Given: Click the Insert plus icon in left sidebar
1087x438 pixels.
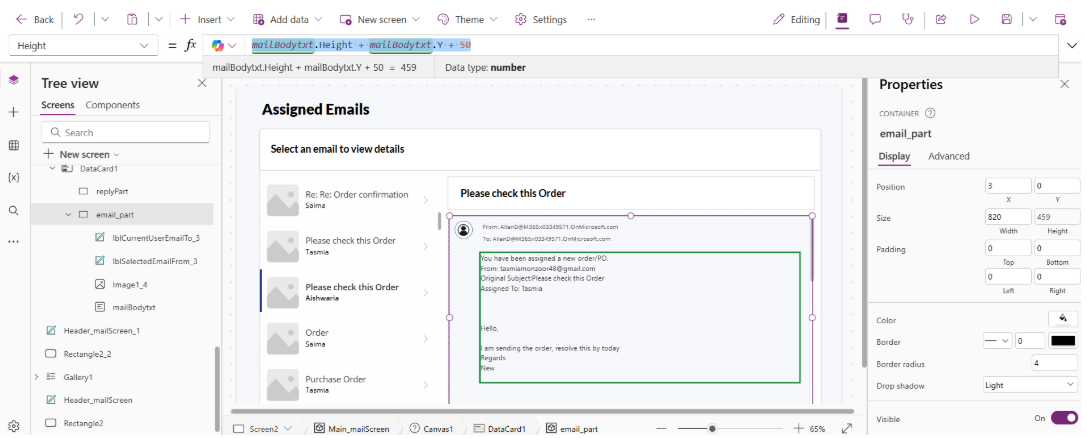Looking at the screenshot, I should pos(14,112).
